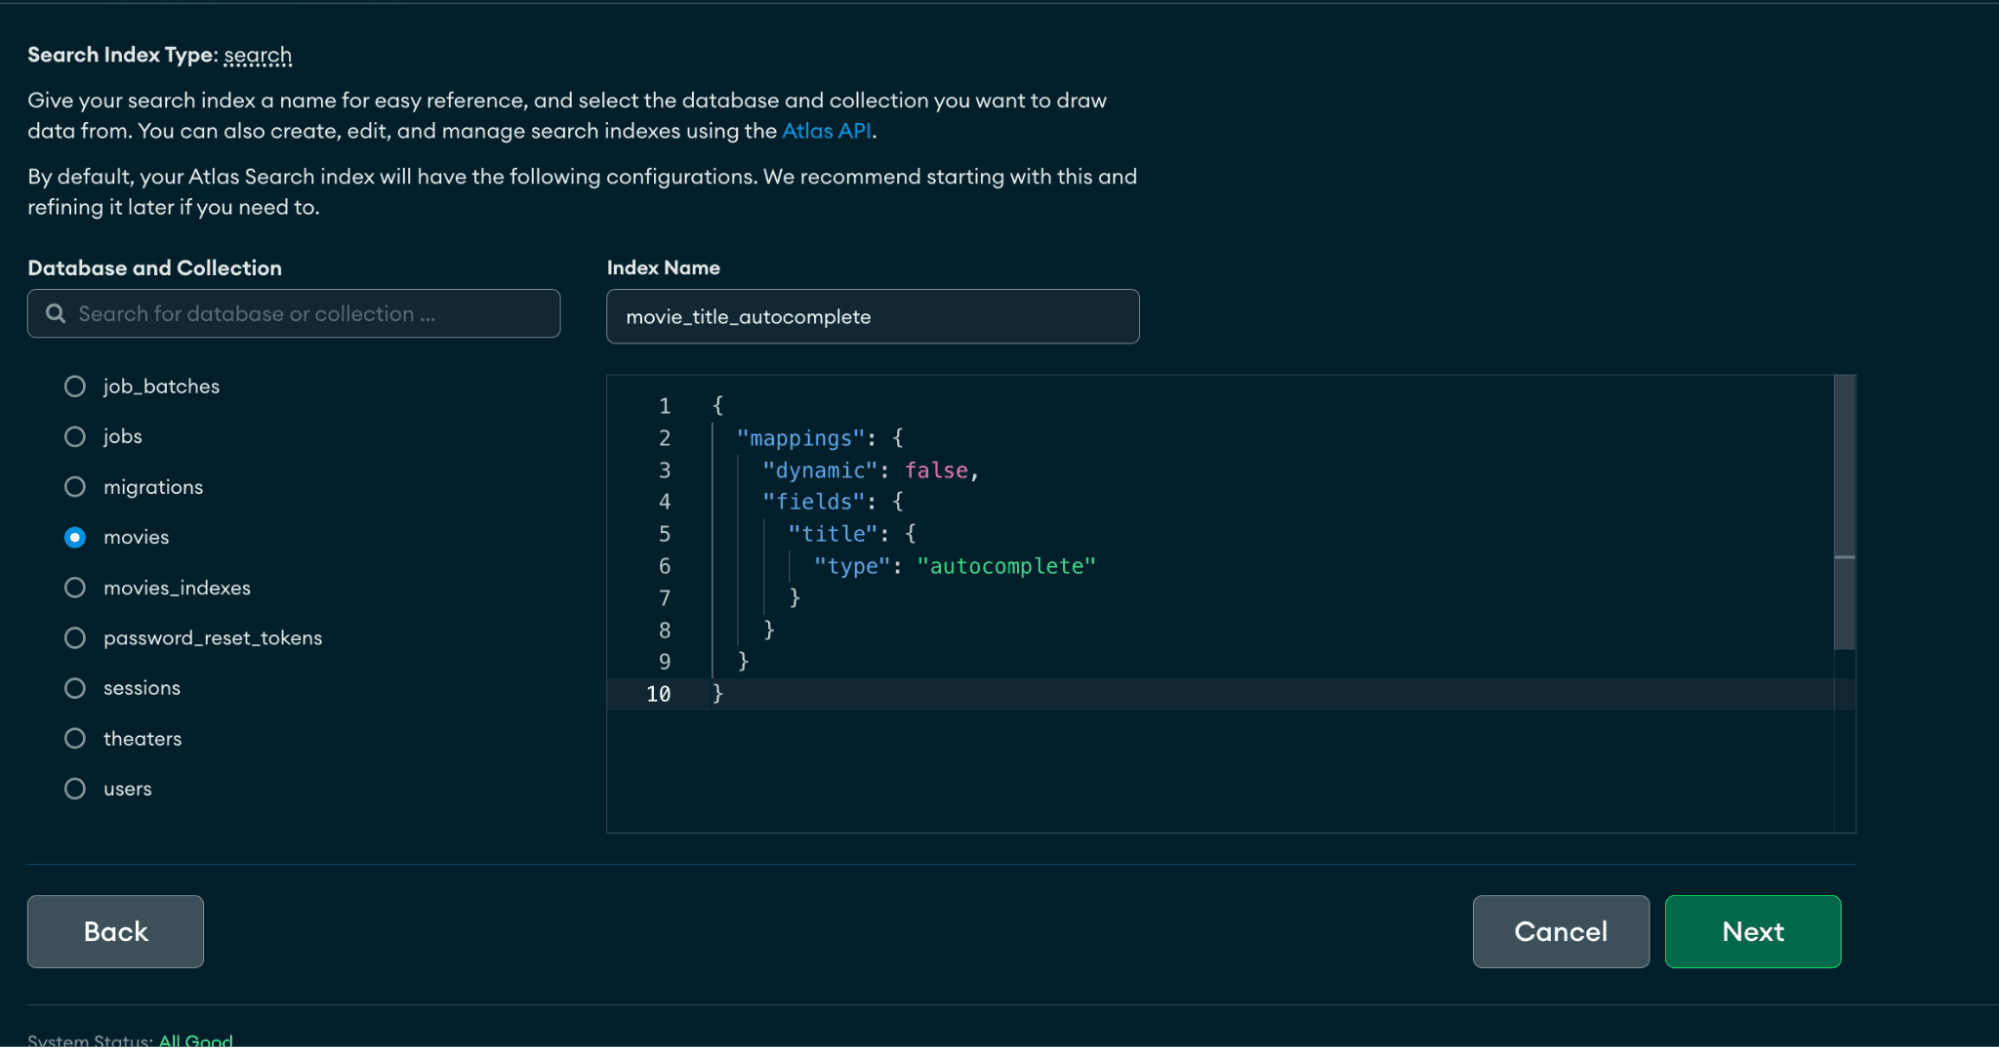This screenshot has width=1999, height=1048.
Task: Click the "autocomplete" type value in editor
Action: click(x=1006, y=566)
